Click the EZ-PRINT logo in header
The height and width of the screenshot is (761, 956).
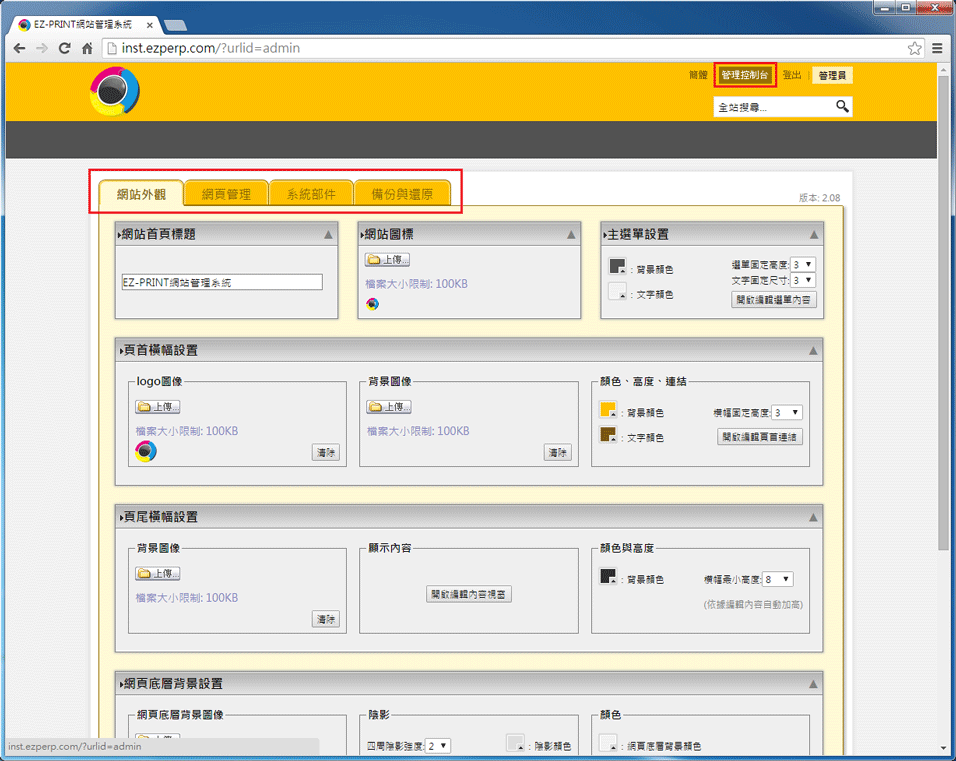pos(114,92)
